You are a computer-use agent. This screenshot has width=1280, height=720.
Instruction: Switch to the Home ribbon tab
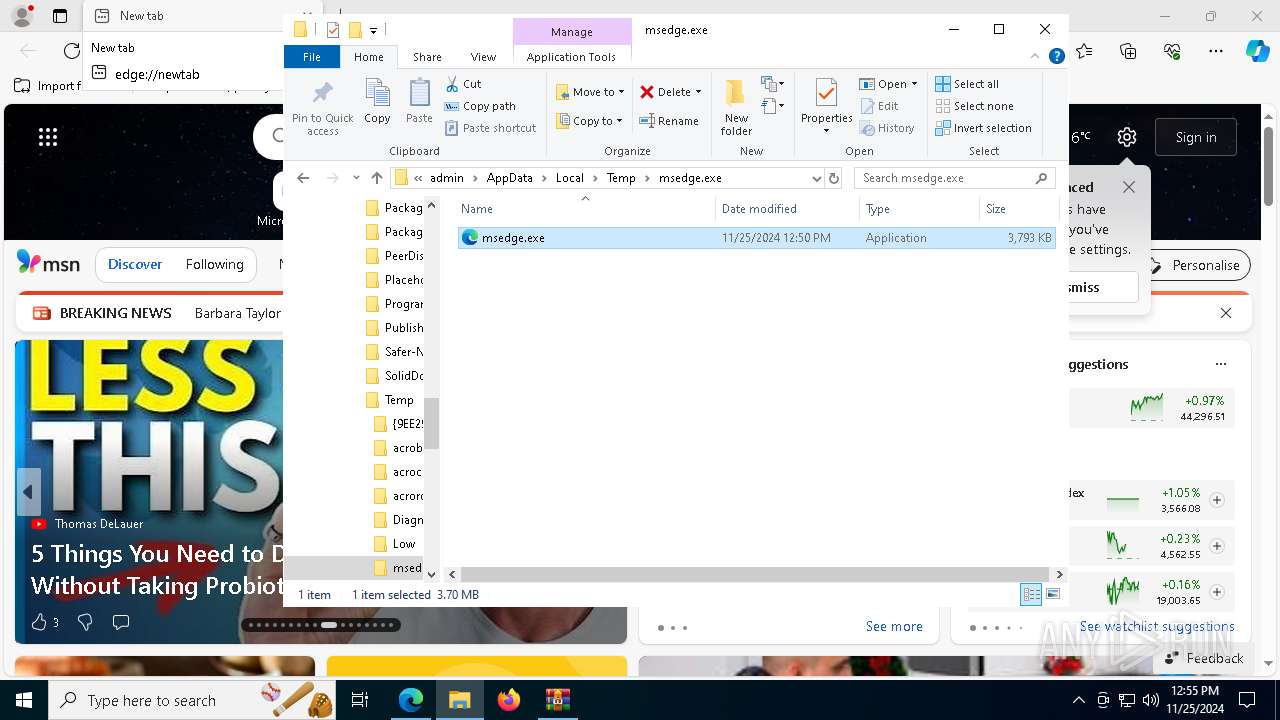tap(369, 57)
